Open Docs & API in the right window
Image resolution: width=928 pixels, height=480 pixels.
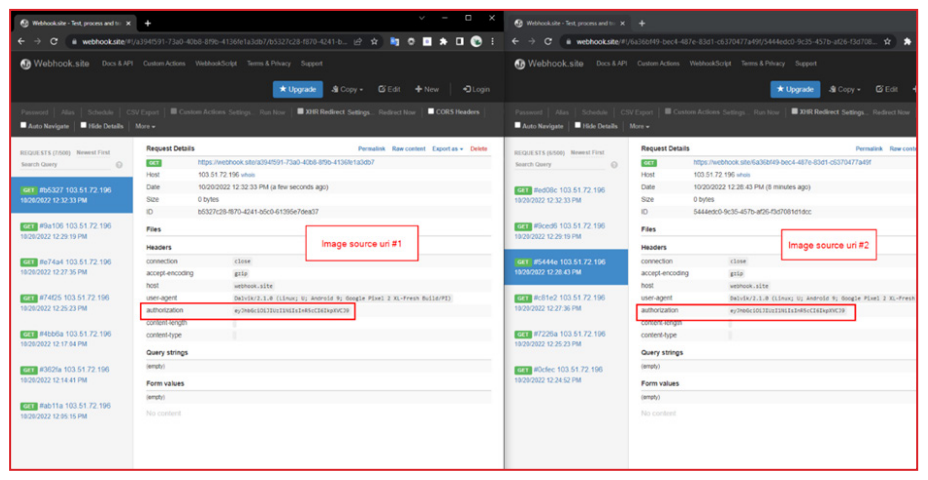(611, 64)
